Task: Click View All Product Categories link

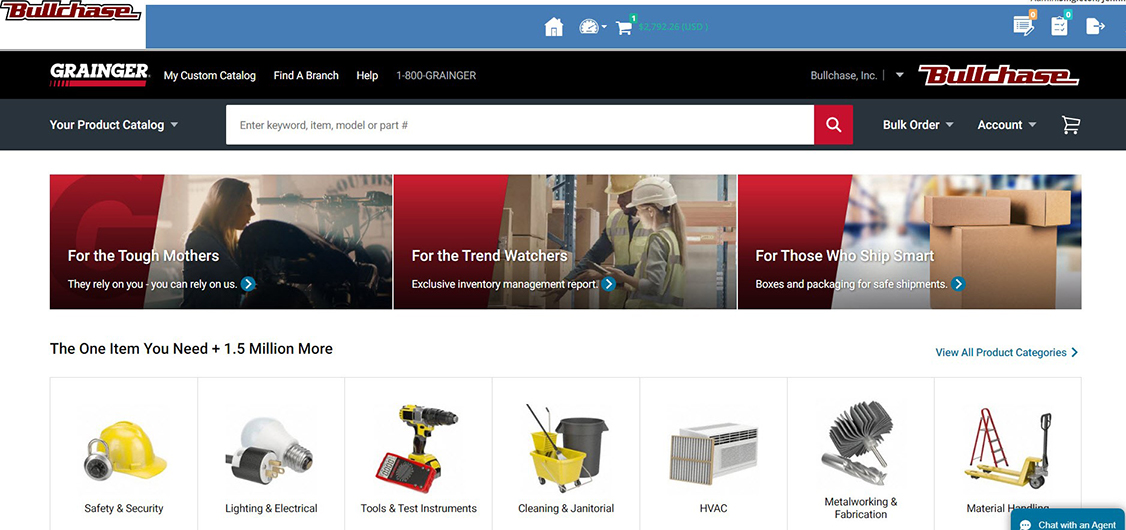Action: click(1007, 353)
